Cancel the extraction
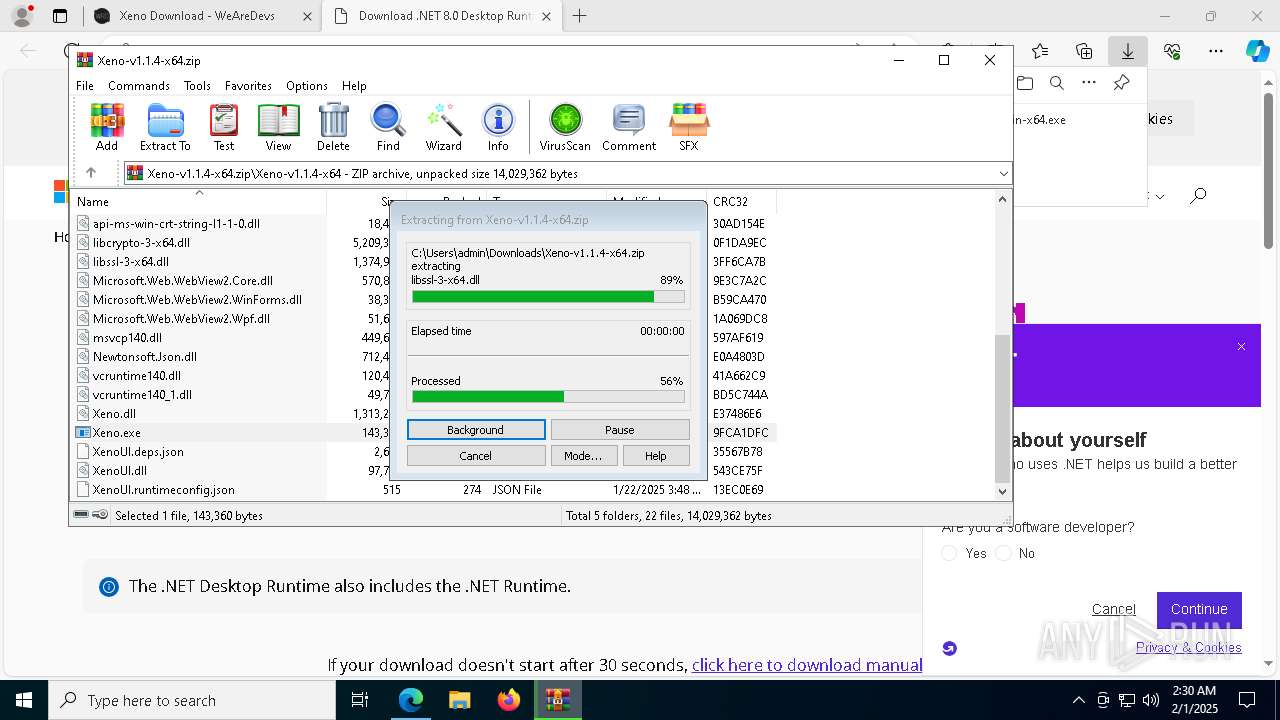 pyautogui.click(x=476, y=456)
